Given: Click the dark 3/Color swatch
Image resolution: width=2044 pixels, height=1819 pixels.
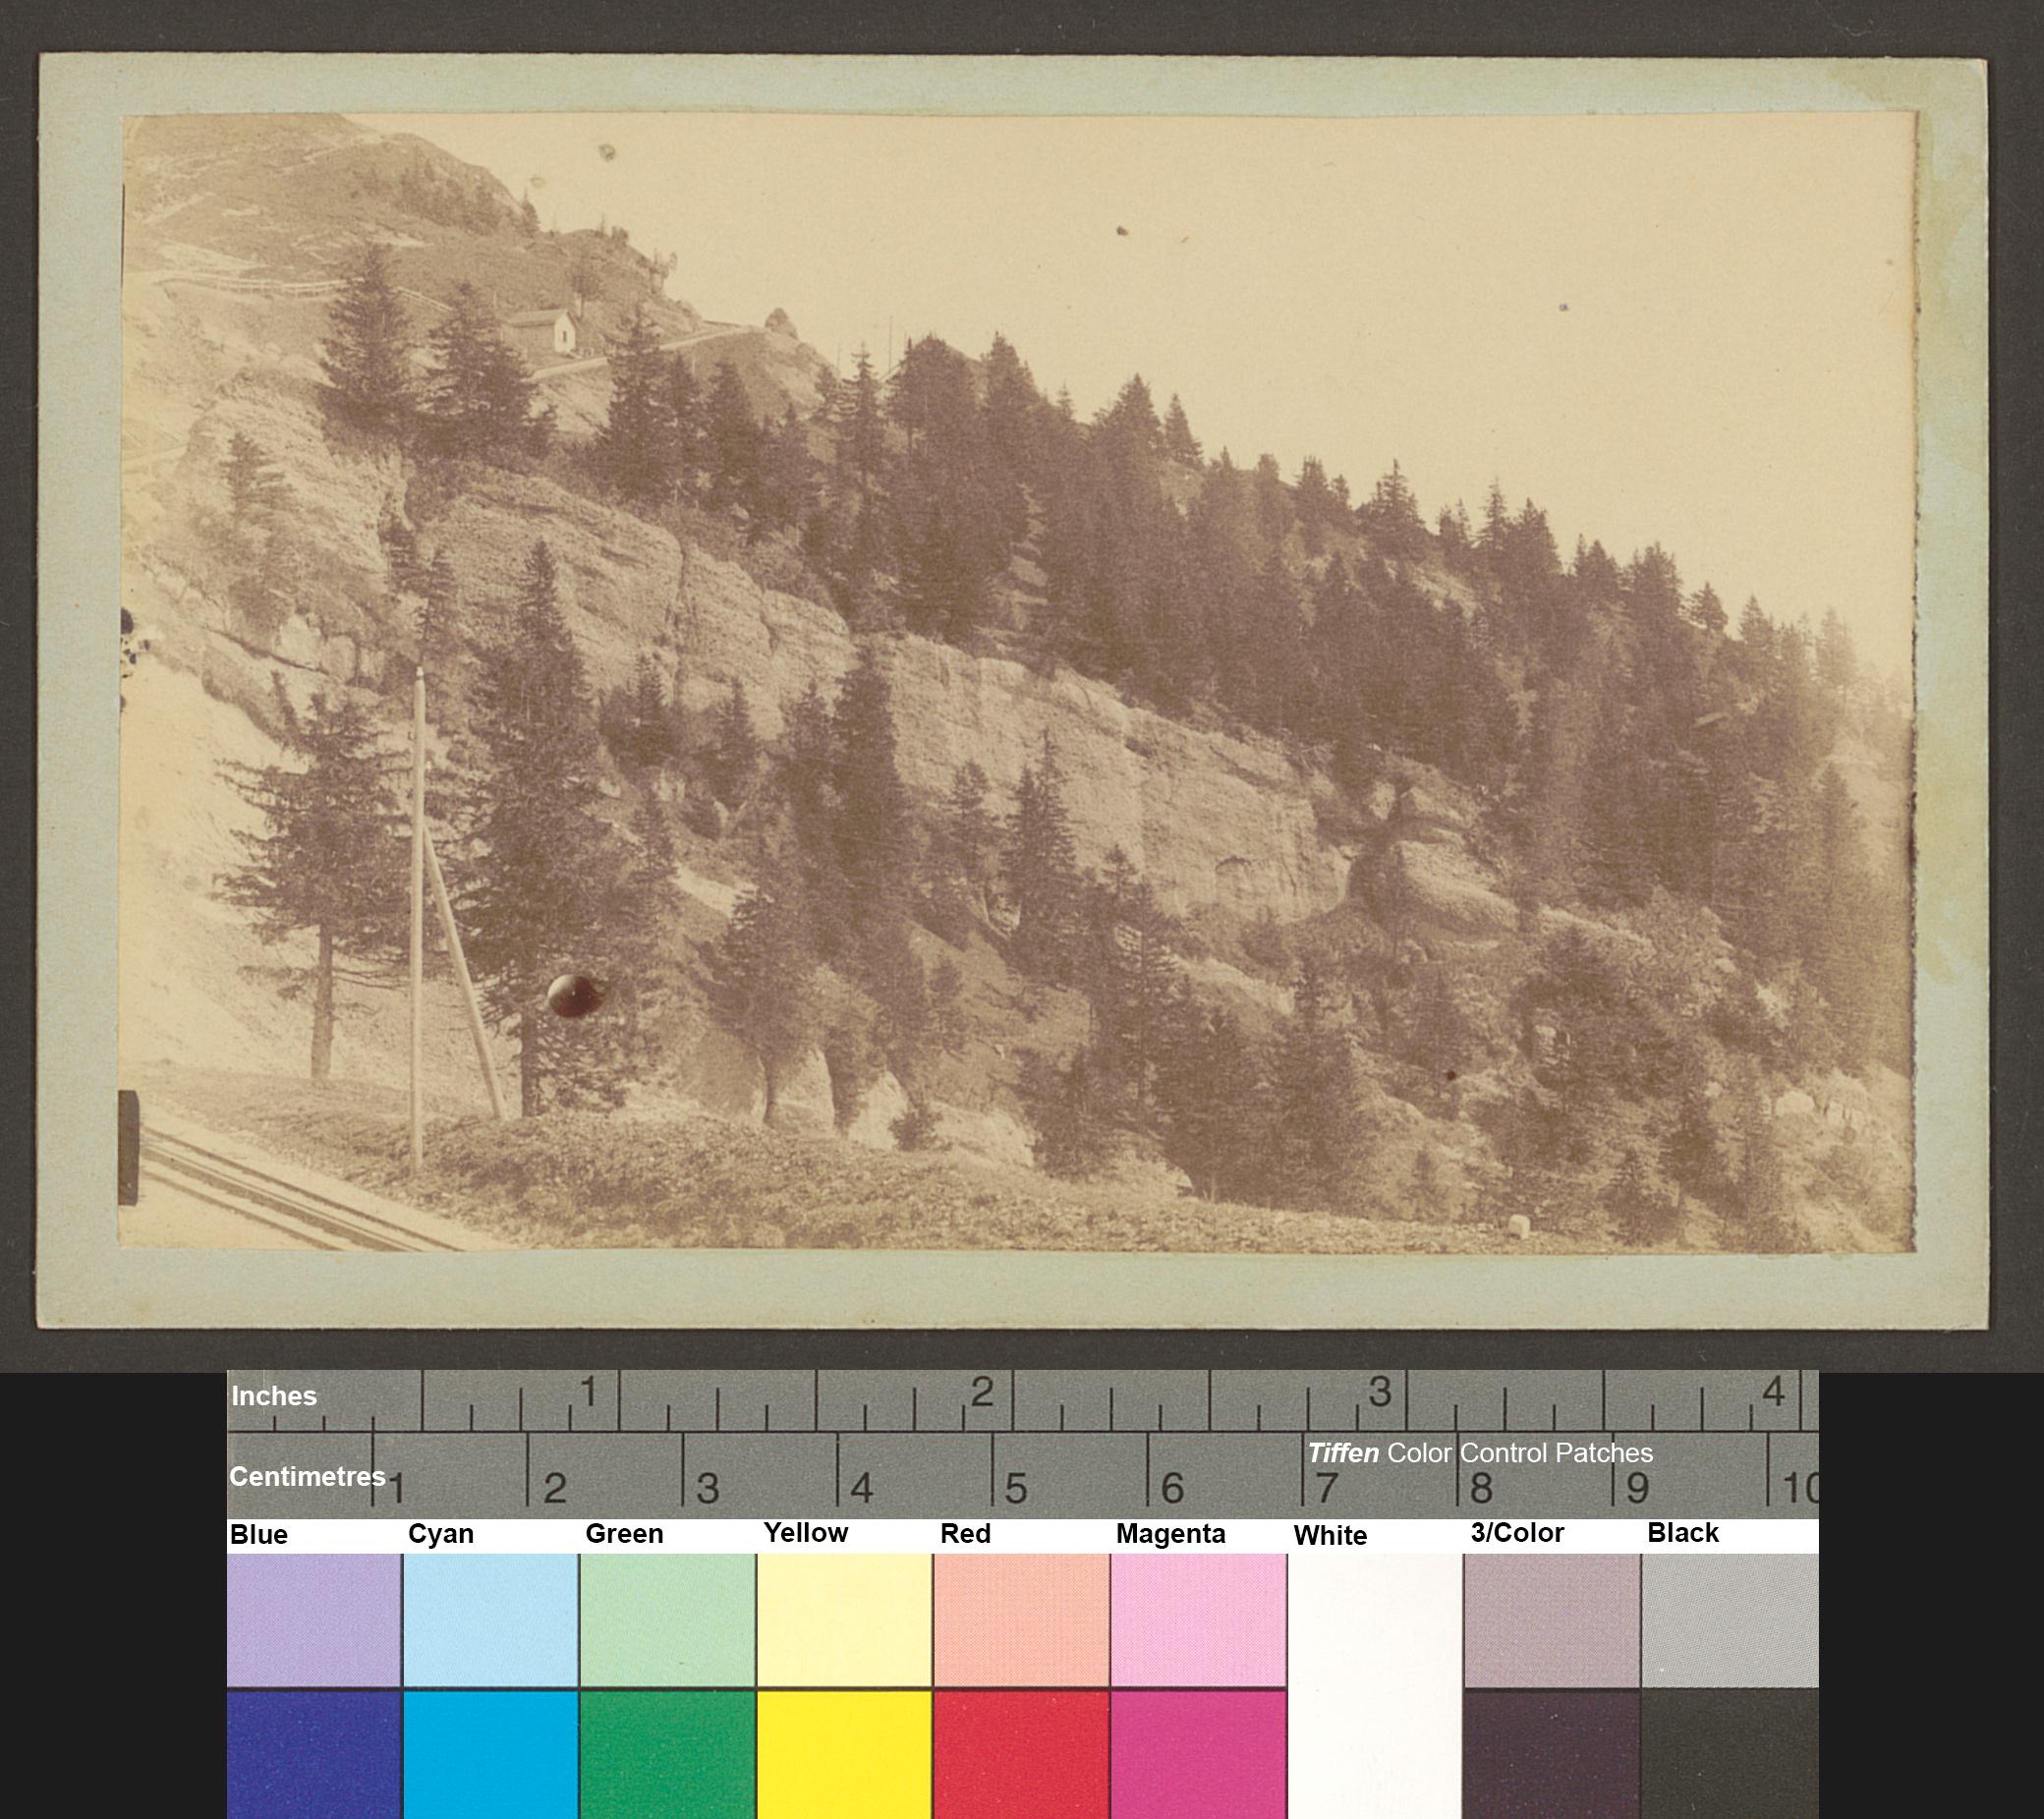Looking at the screenshot, I should 1552,1754.
